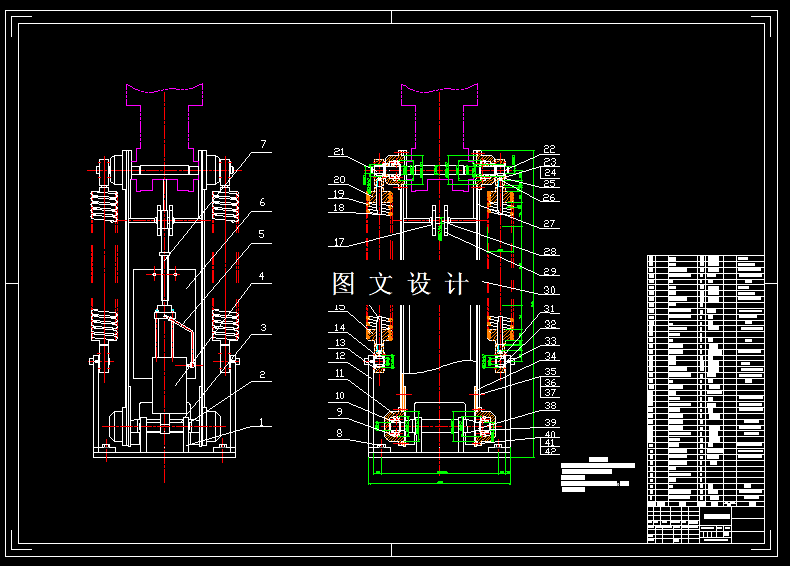
Task: Select part callout number 38
Action: (x=550, y=406)
